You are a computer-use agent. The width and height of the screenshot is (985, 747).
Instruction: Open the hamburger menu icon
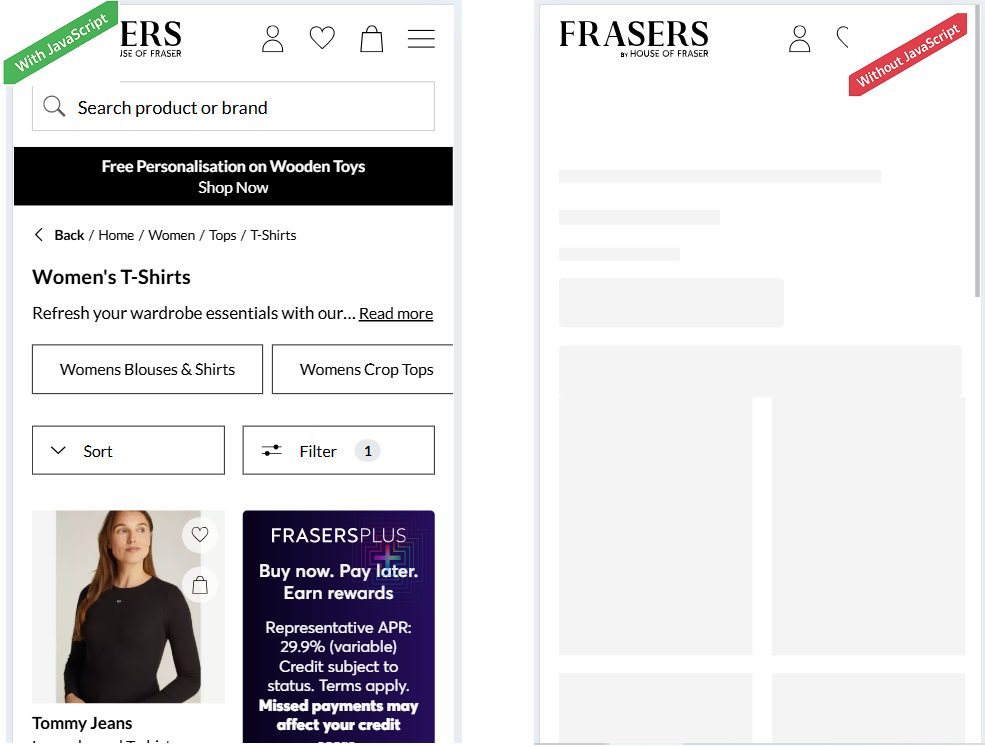coord(421,38)
